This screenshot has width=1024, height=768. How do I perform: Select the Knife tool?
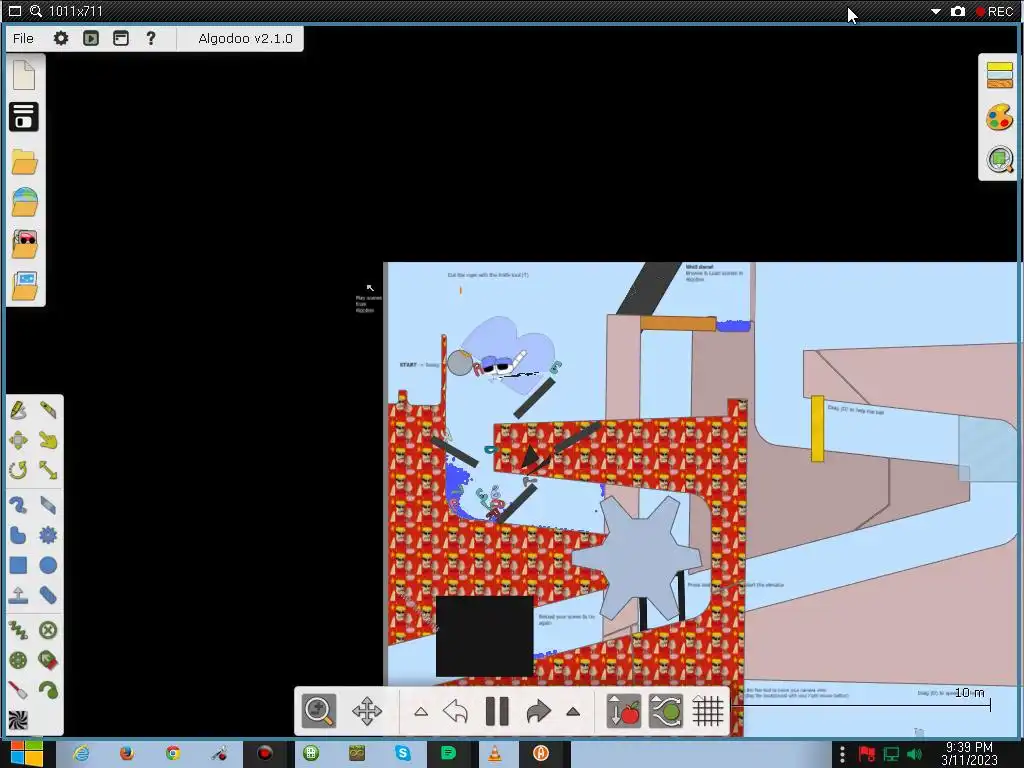coord(48,410)
